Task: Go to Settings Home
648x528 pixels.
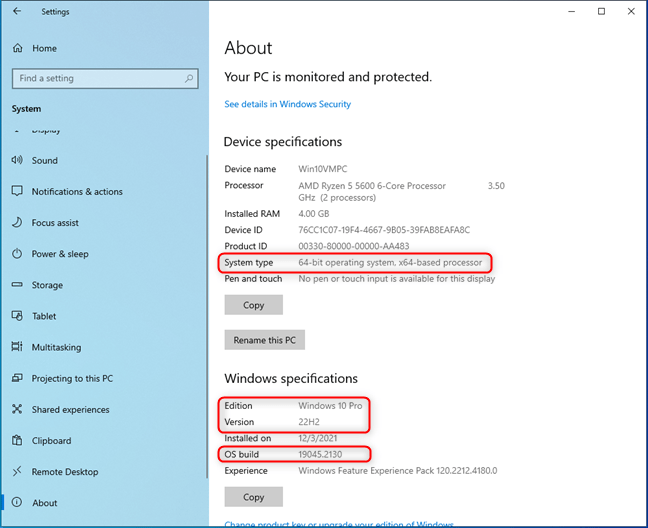Action: [44, 48]
